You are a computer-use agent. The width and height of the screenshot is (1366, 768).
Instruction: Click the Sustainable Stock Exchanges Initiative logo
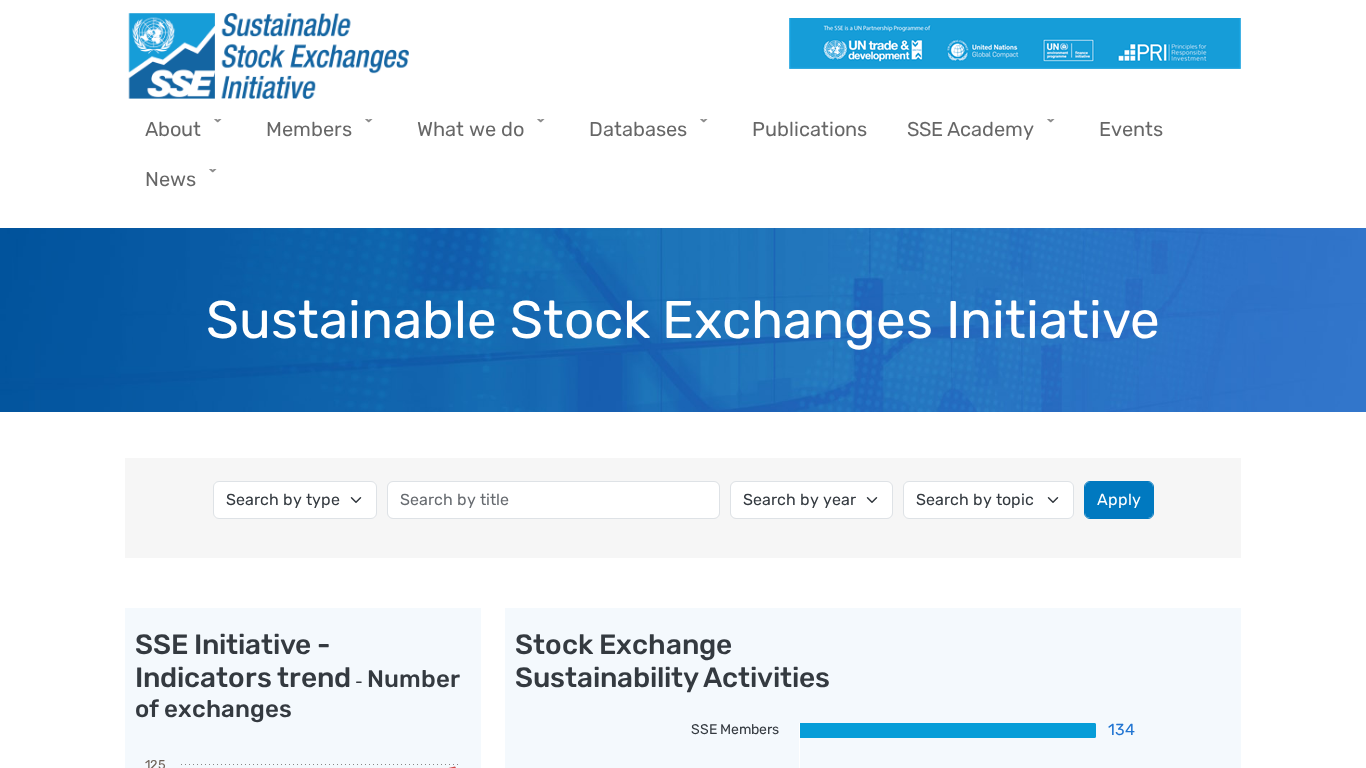pyautogui.click(x=268, y=56)
